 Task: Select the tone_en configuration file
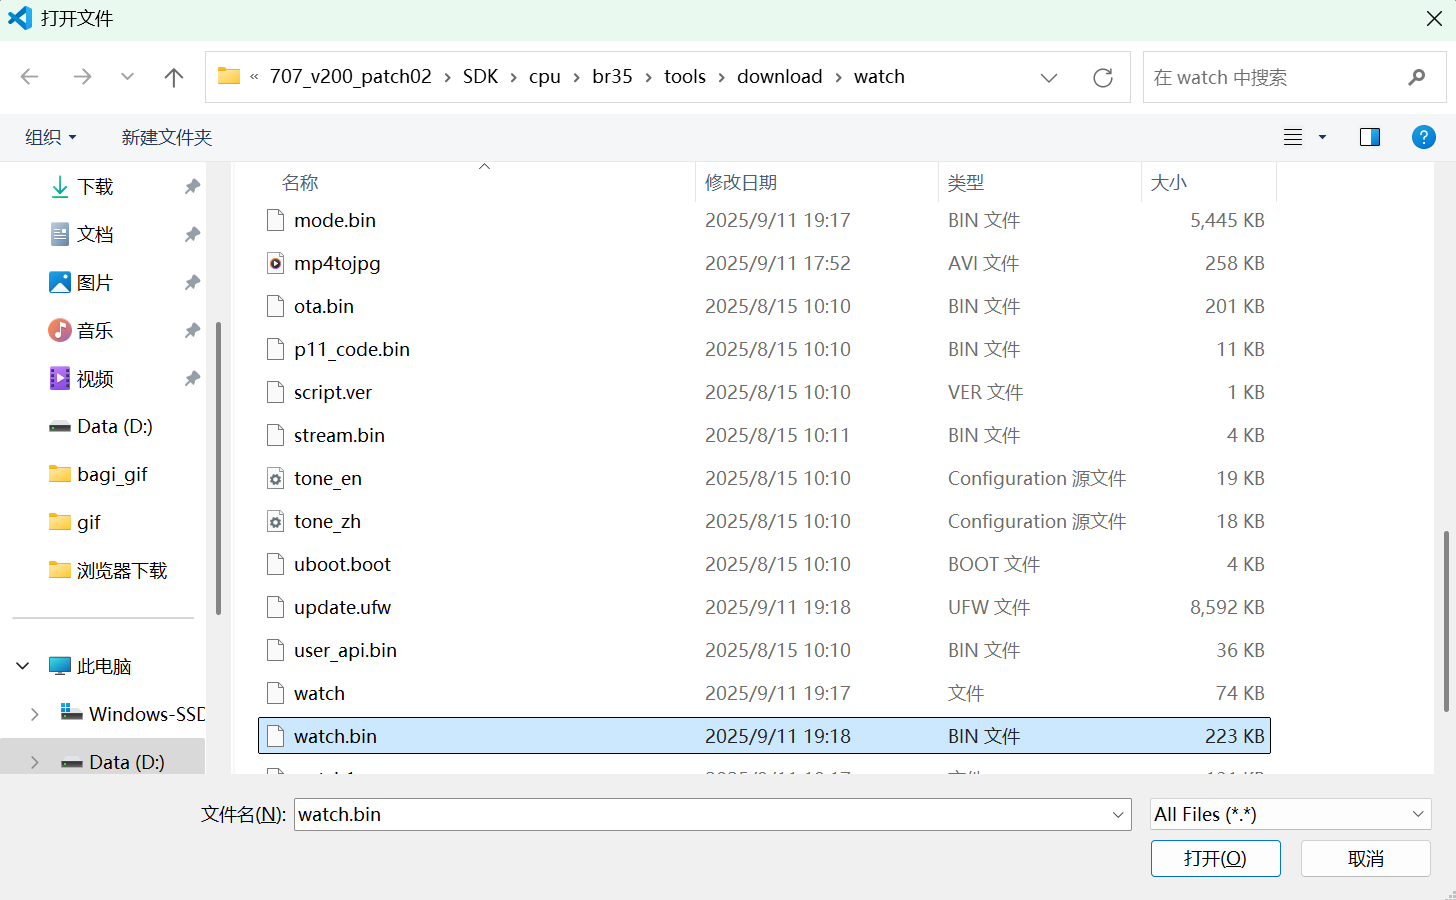pos(764,478)
